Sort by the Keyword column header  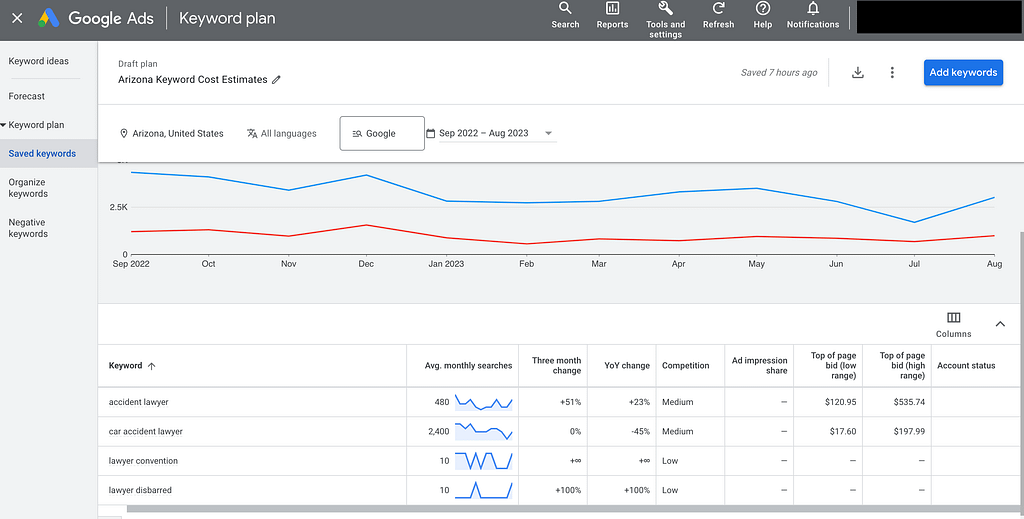[132, 366]
